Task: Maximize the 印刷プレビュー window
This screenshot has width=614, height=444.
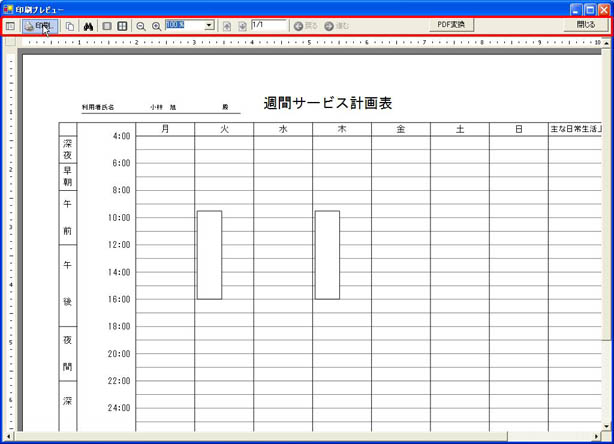Action: tap(590, 9)
